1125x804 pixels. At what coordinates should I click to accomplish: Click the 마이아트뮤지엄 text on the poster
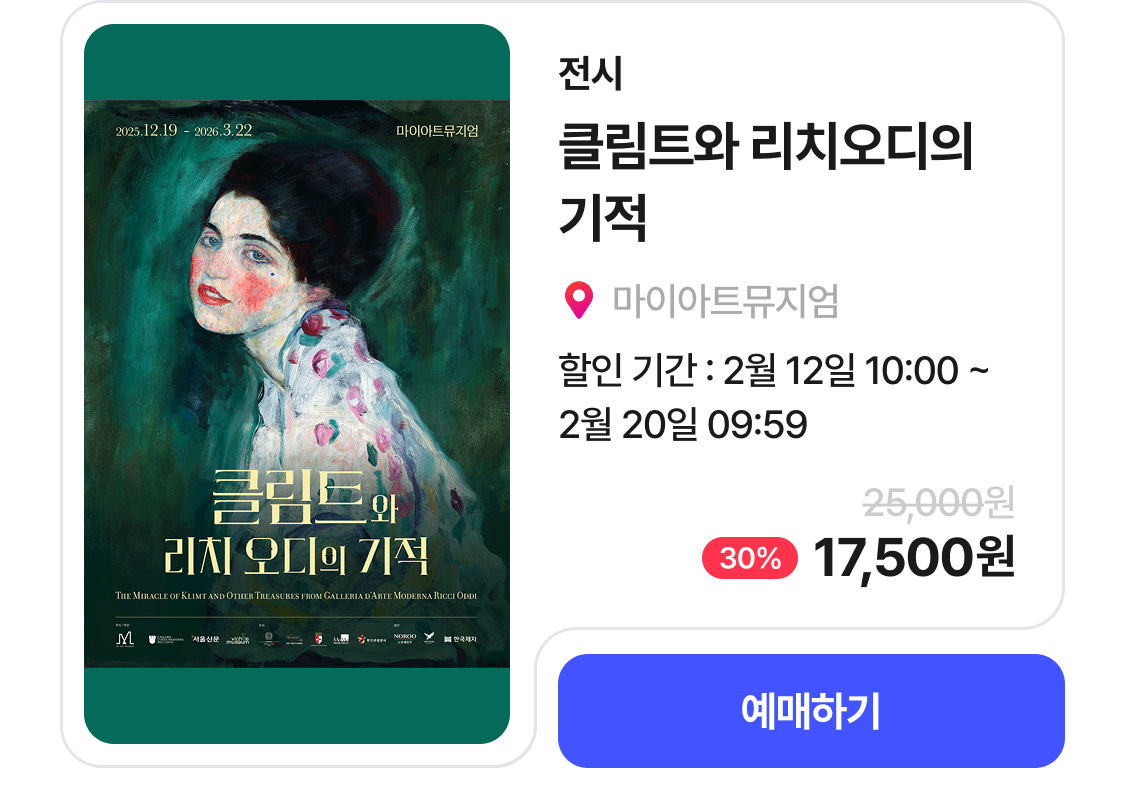tap(437, 131)
